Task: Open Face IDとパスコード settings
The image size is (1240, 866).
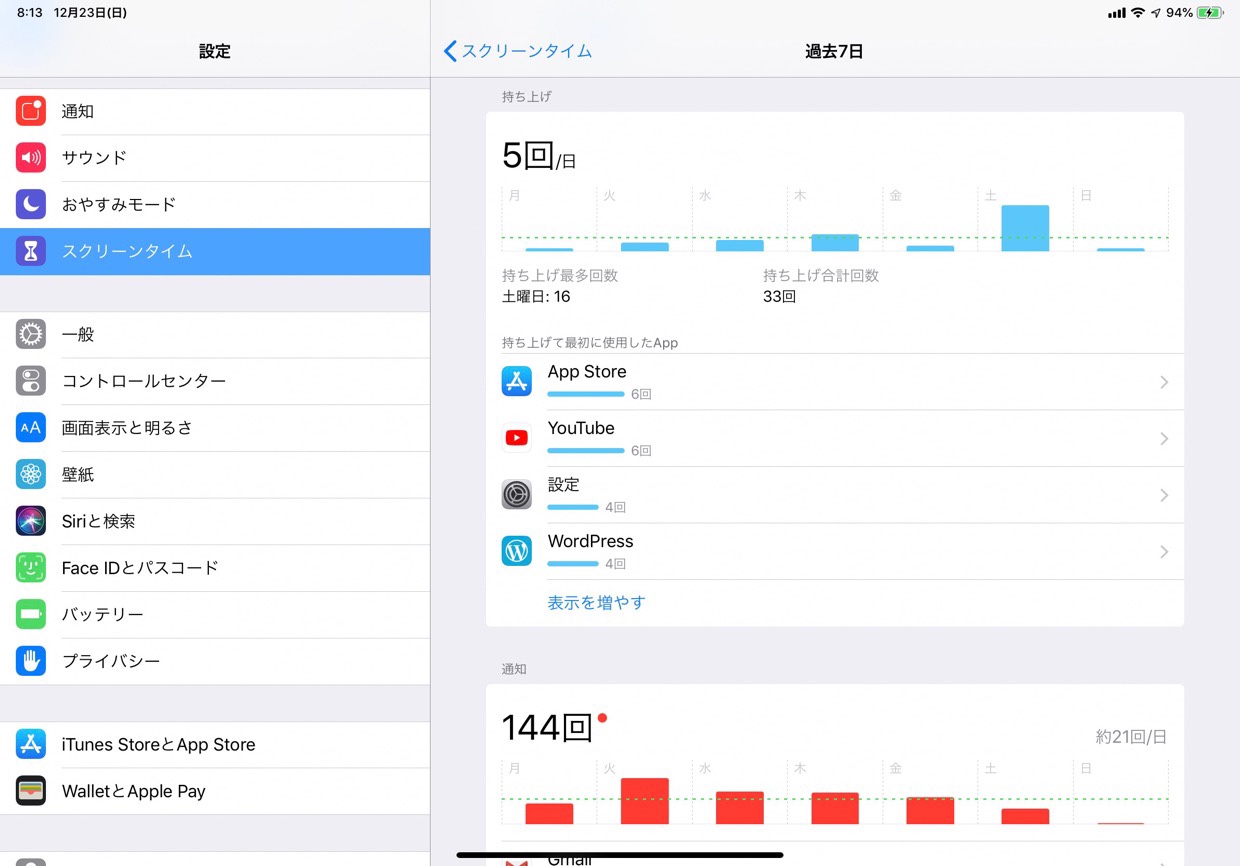Action: click(x=215, y=568)
